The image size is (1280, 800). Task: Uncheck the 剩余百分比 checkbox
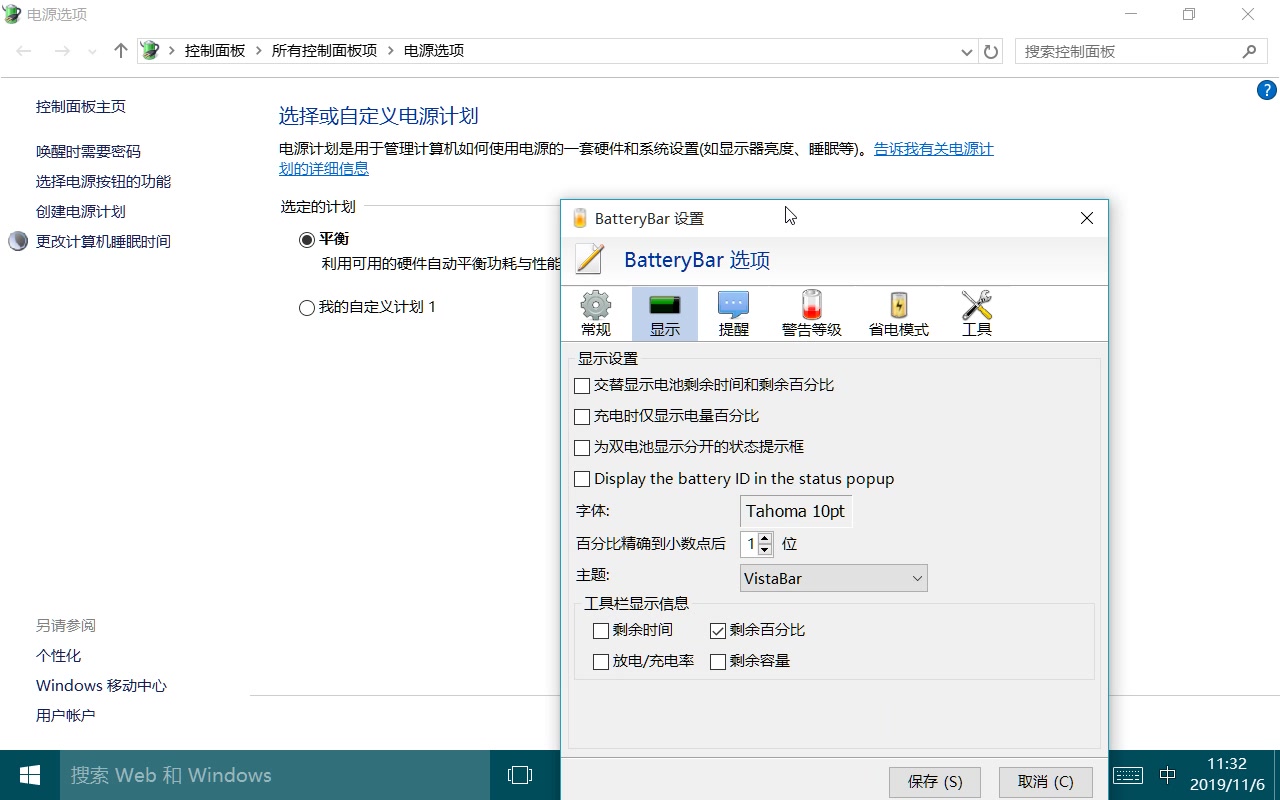pos(718,630)
